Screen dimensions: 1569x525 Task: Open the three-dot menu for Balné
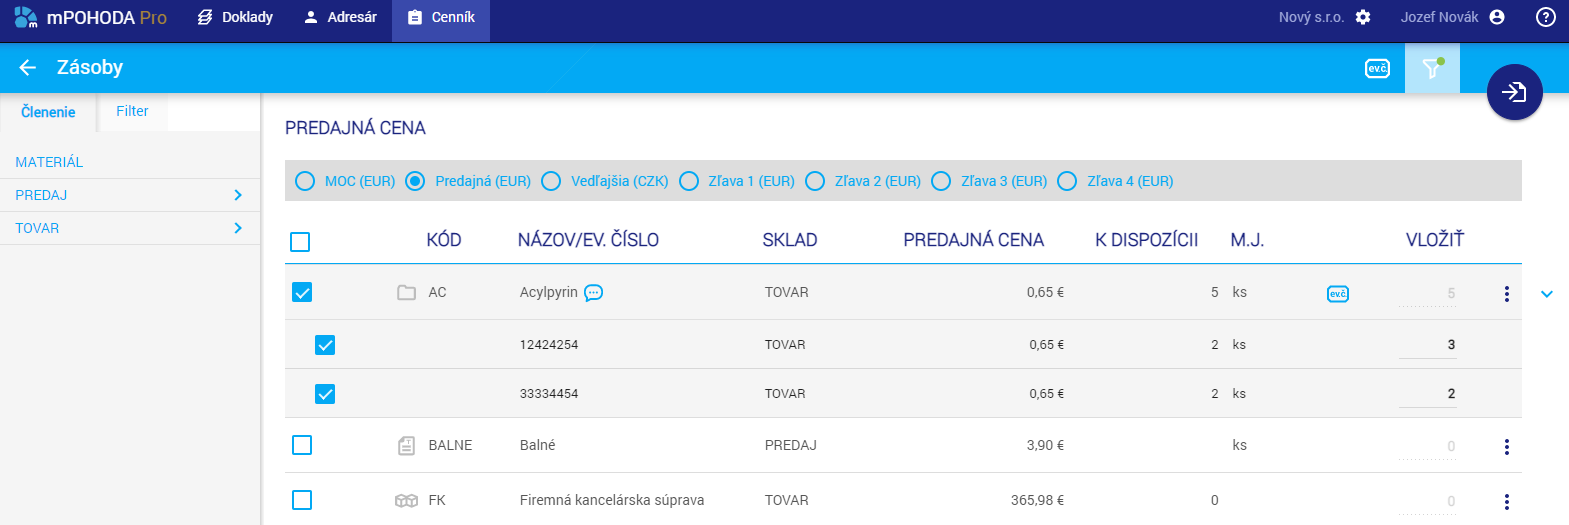click(1507, 447)
